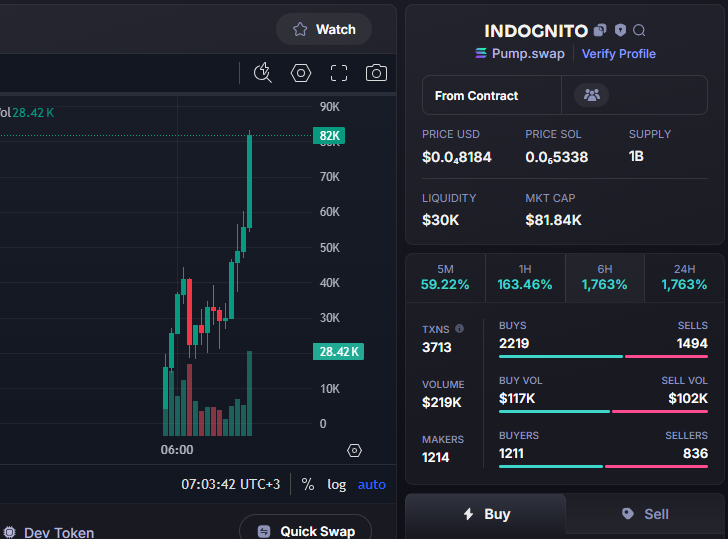Click the Dev Token label

(59, 532)
